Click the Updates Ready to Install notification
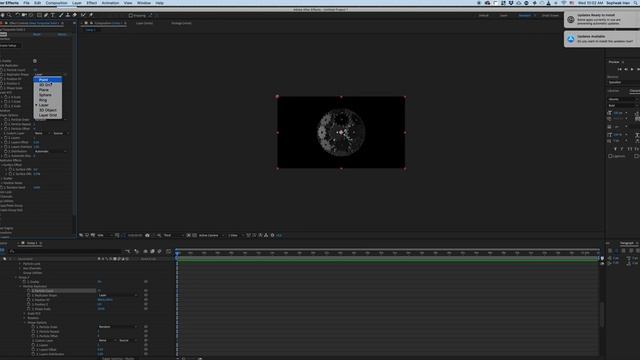This screenshot has height=360, width=640. pyautogui.click(x=602, y=19)
